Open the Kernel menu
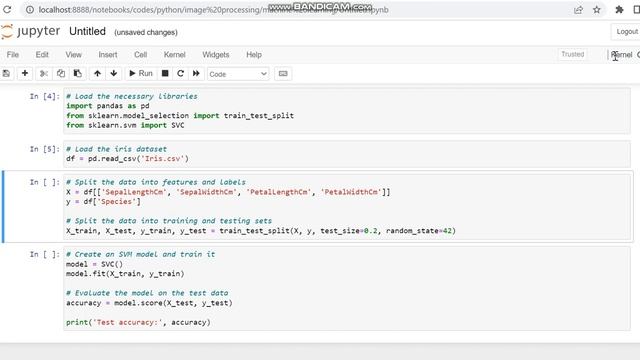Screen dimensions: 640x360 pyautogui.click(x=174, y=55)
